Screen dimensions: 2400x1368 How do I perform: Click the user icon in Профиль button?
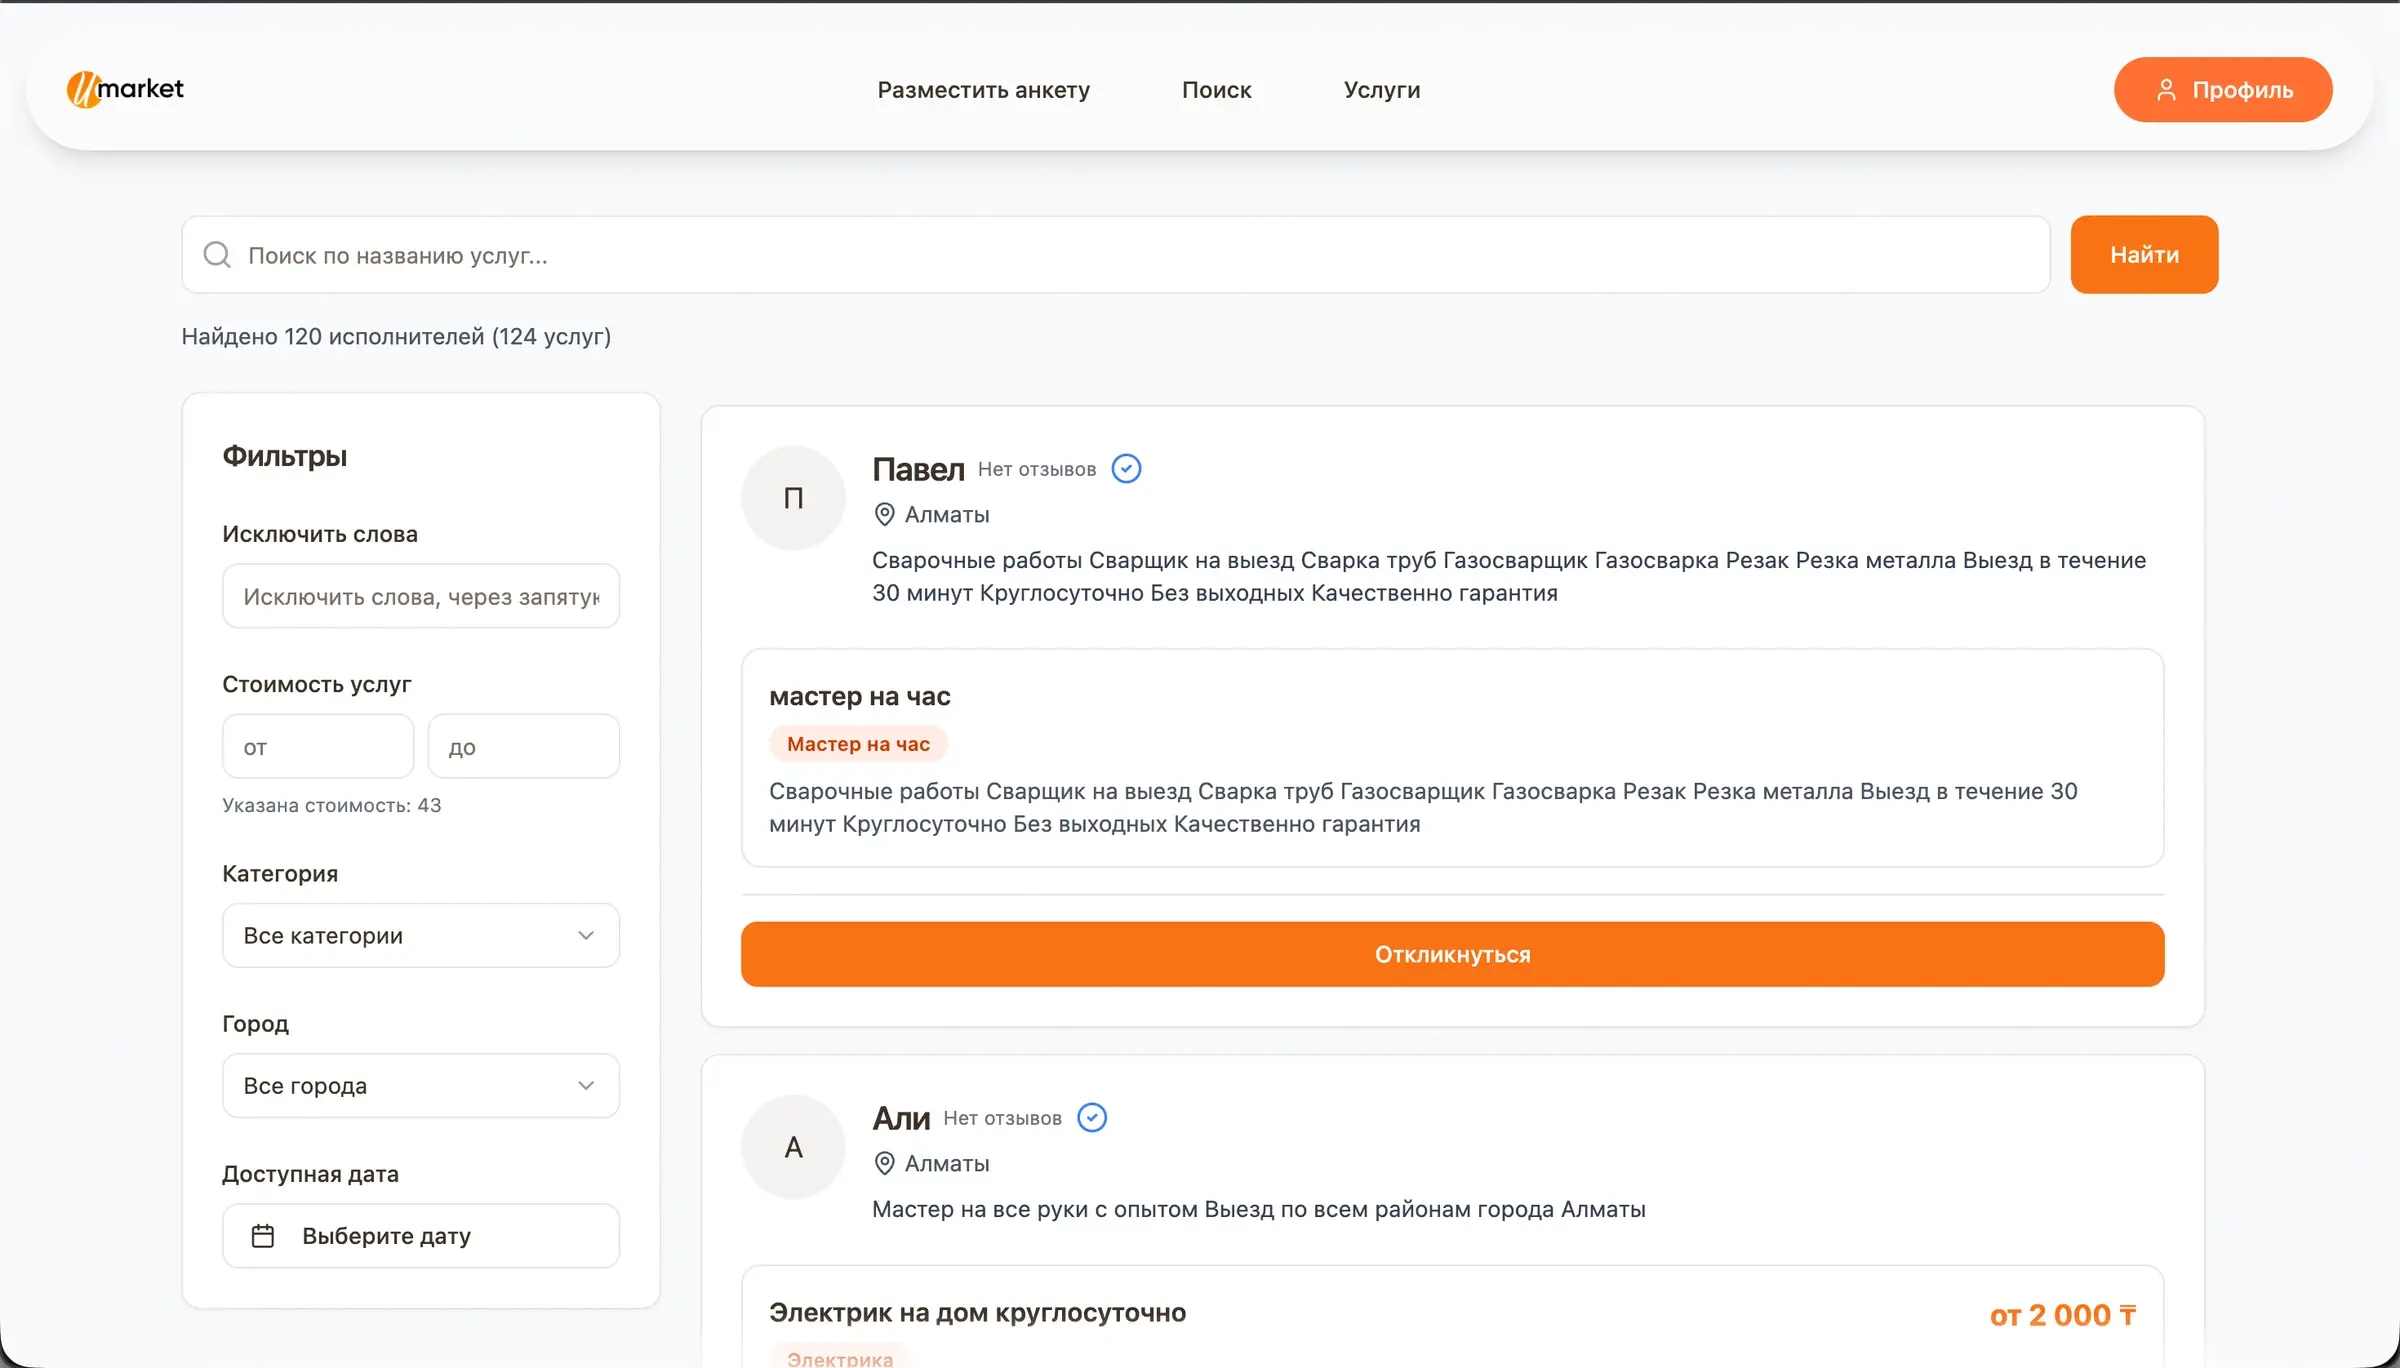[2166, 90]
